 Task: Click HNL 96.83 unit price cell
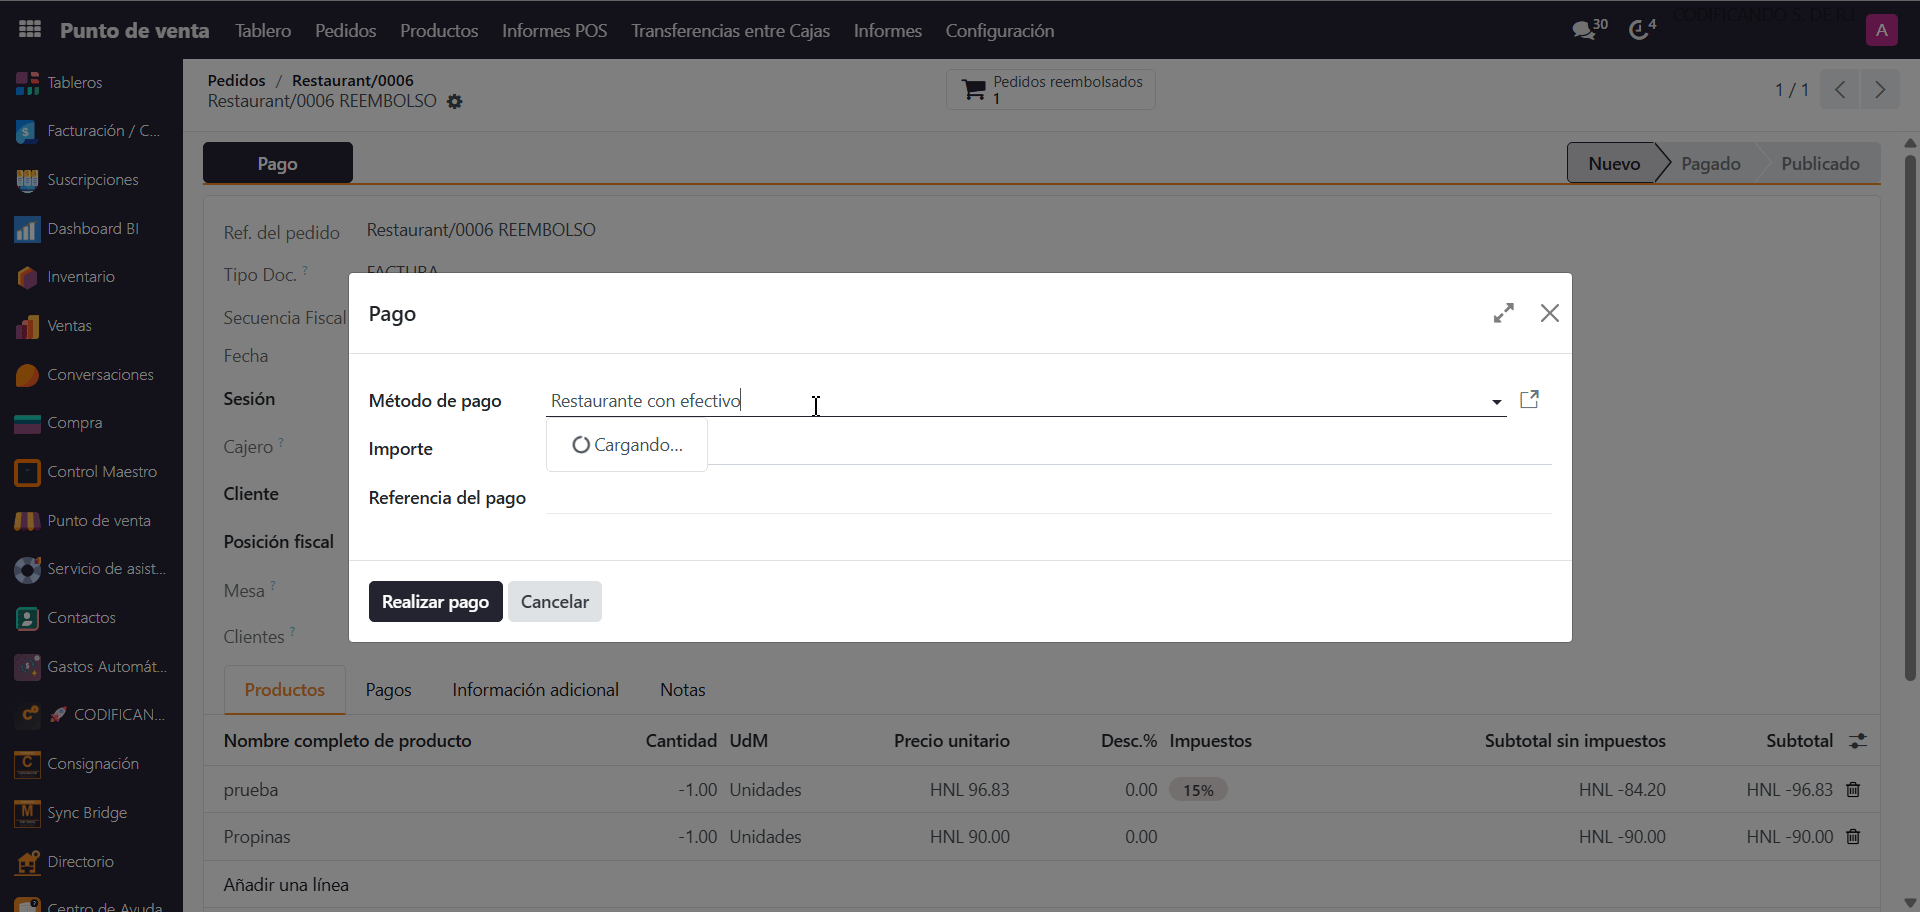969,790
